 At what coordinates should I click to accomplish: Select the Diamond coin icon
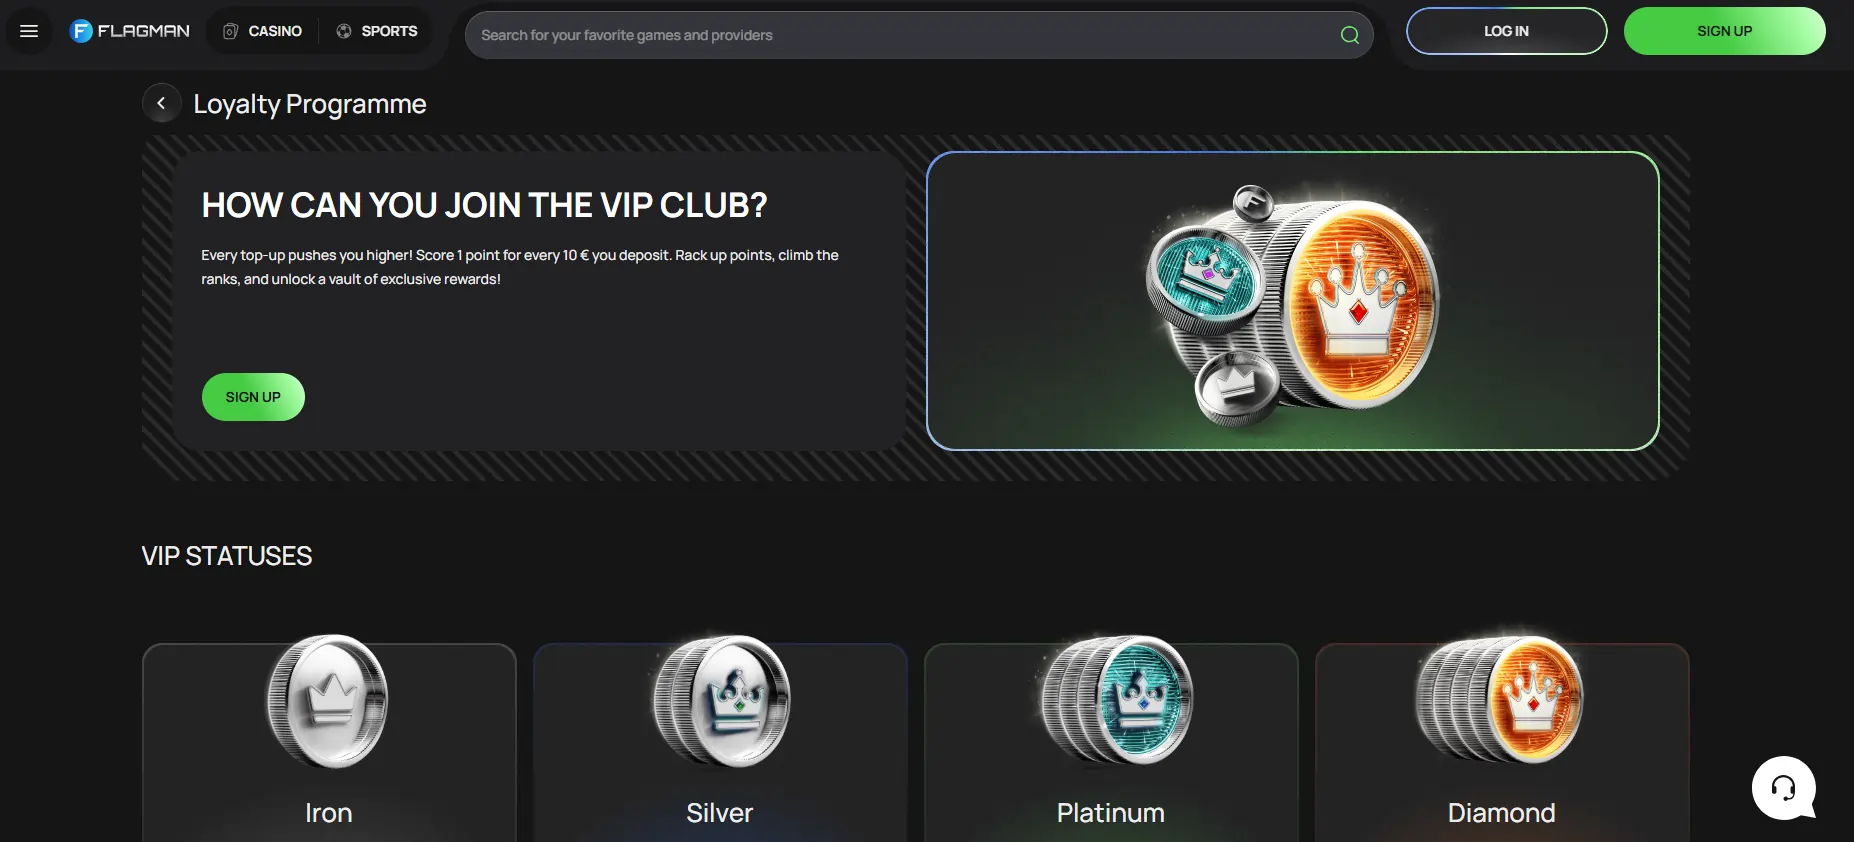(1500, 700)
